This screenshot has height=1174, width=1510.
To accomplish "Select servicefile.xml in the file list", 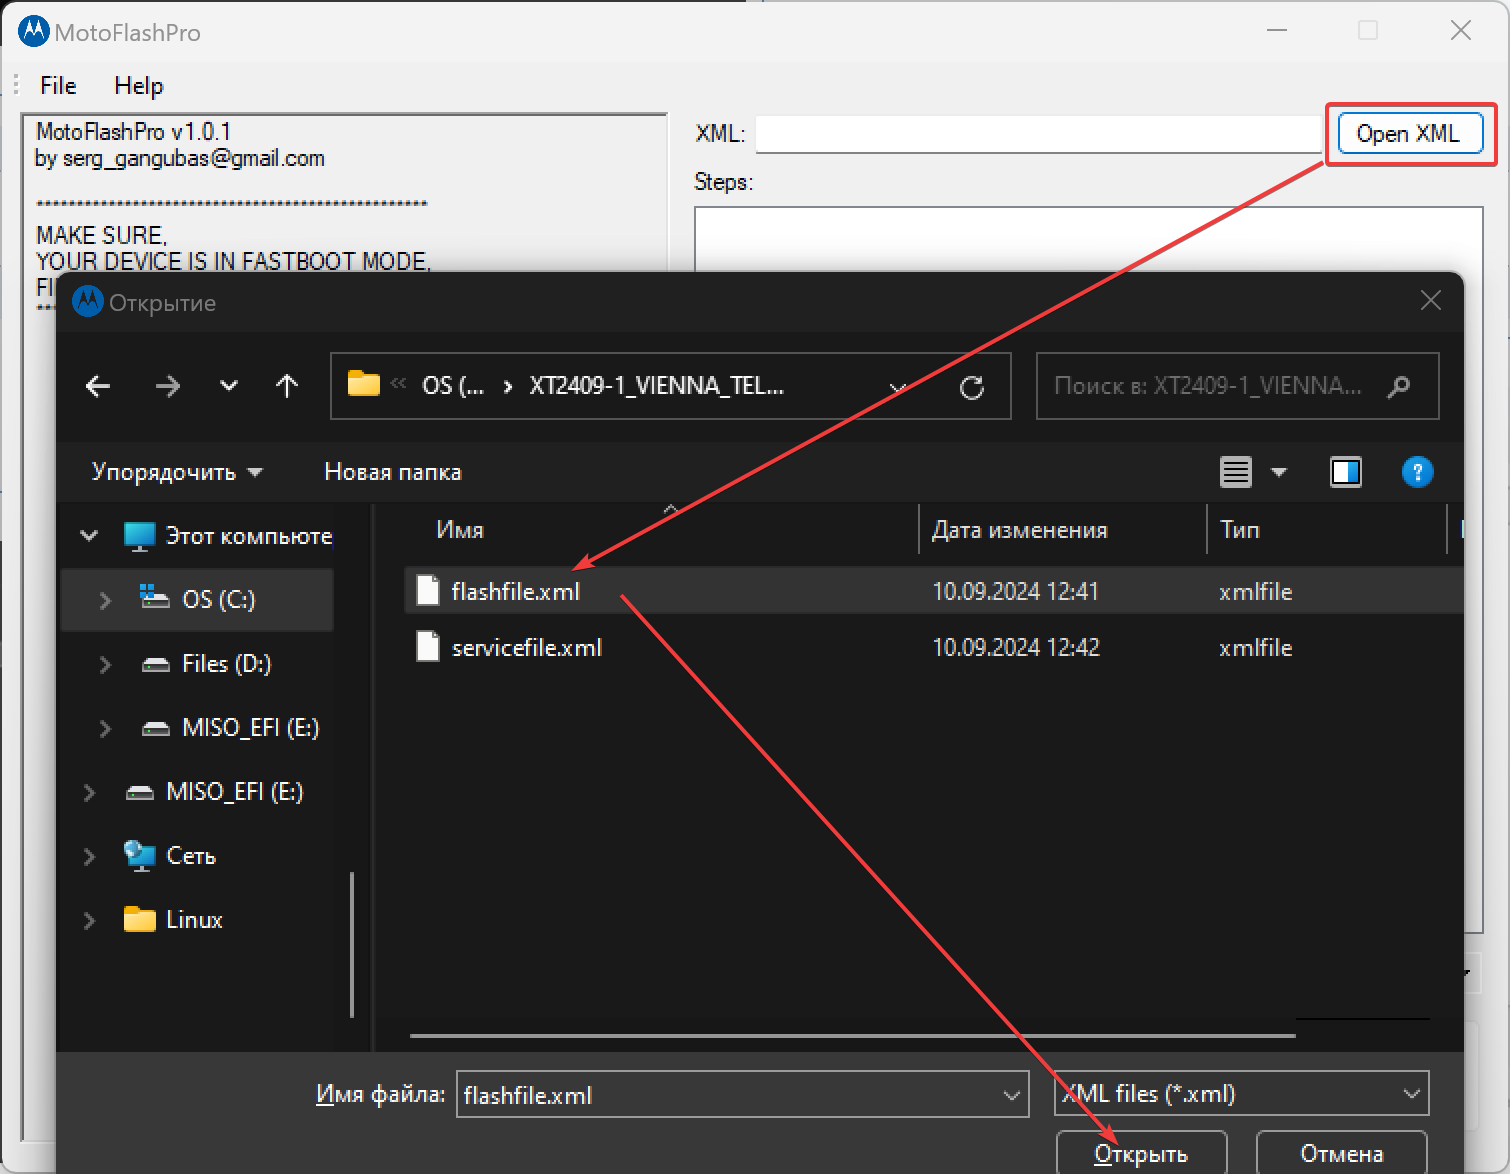I will 526,648.
